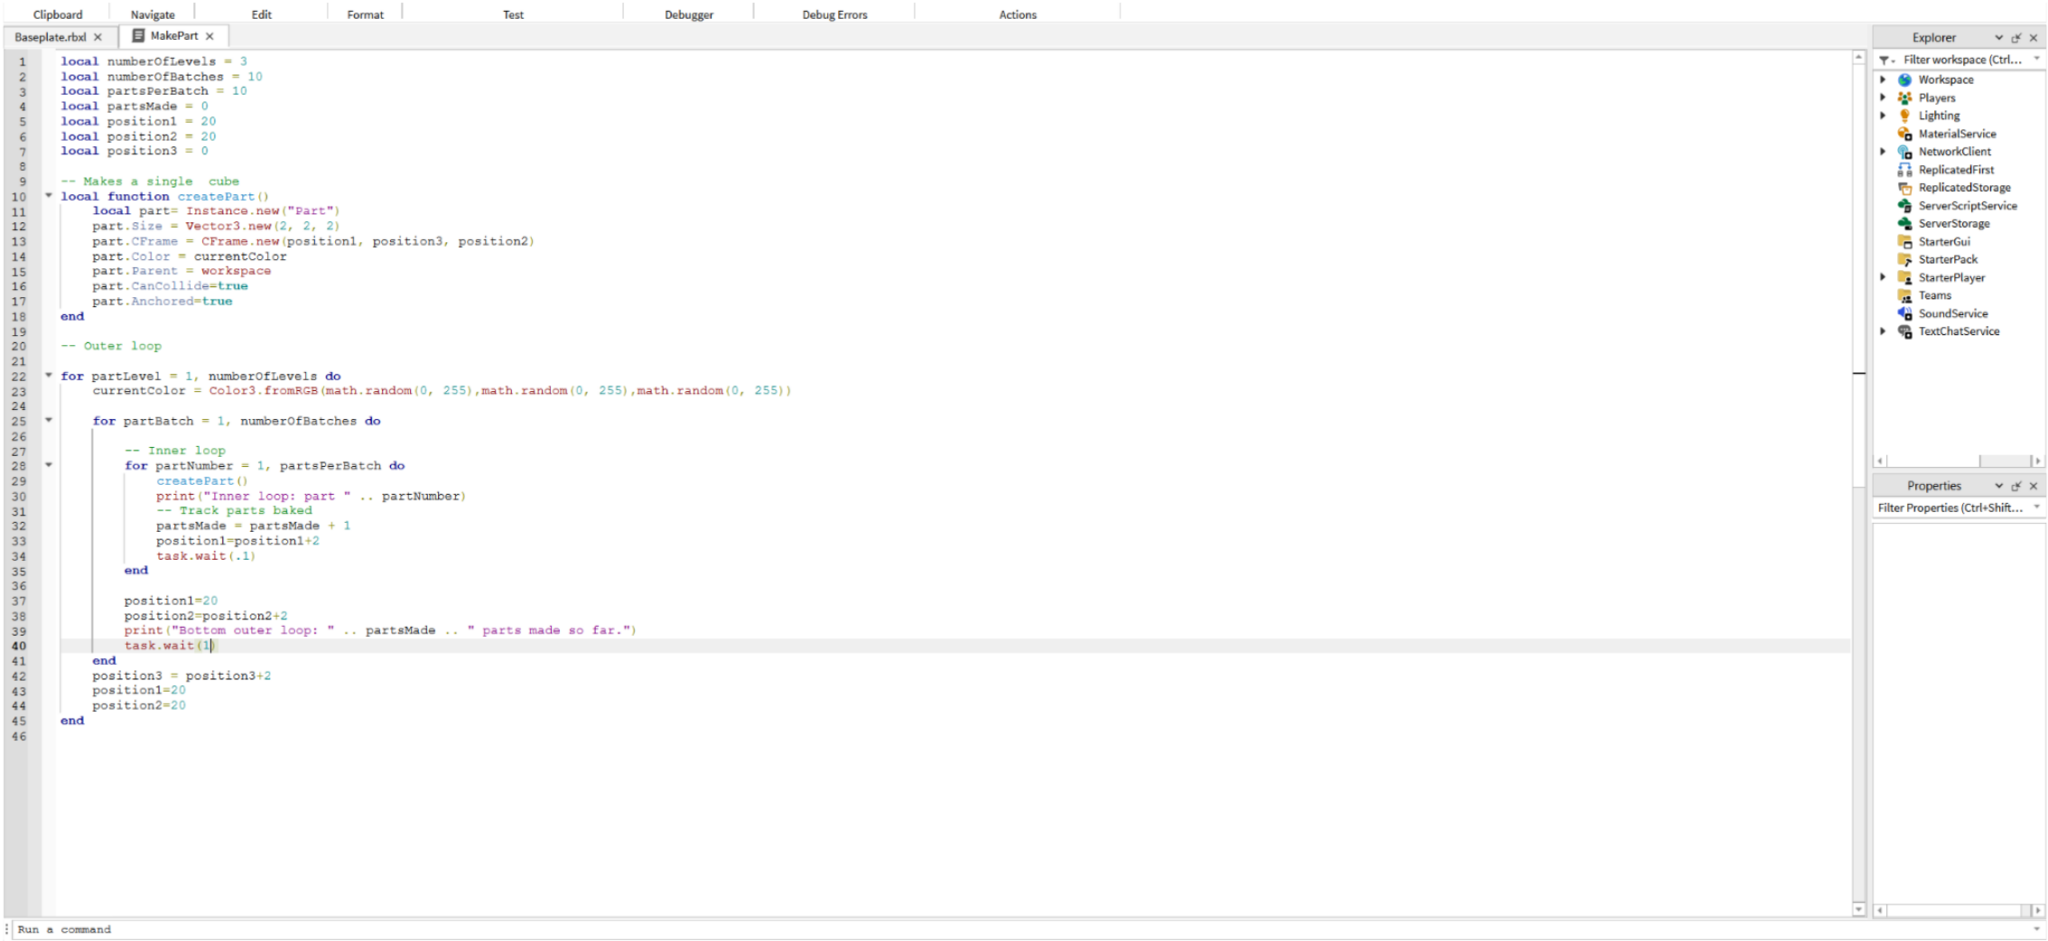The width and height of the screenshot is (2048, 941).
Task: Click the filter funnel icon in Explorer
Action: (x=1885, y=59)
